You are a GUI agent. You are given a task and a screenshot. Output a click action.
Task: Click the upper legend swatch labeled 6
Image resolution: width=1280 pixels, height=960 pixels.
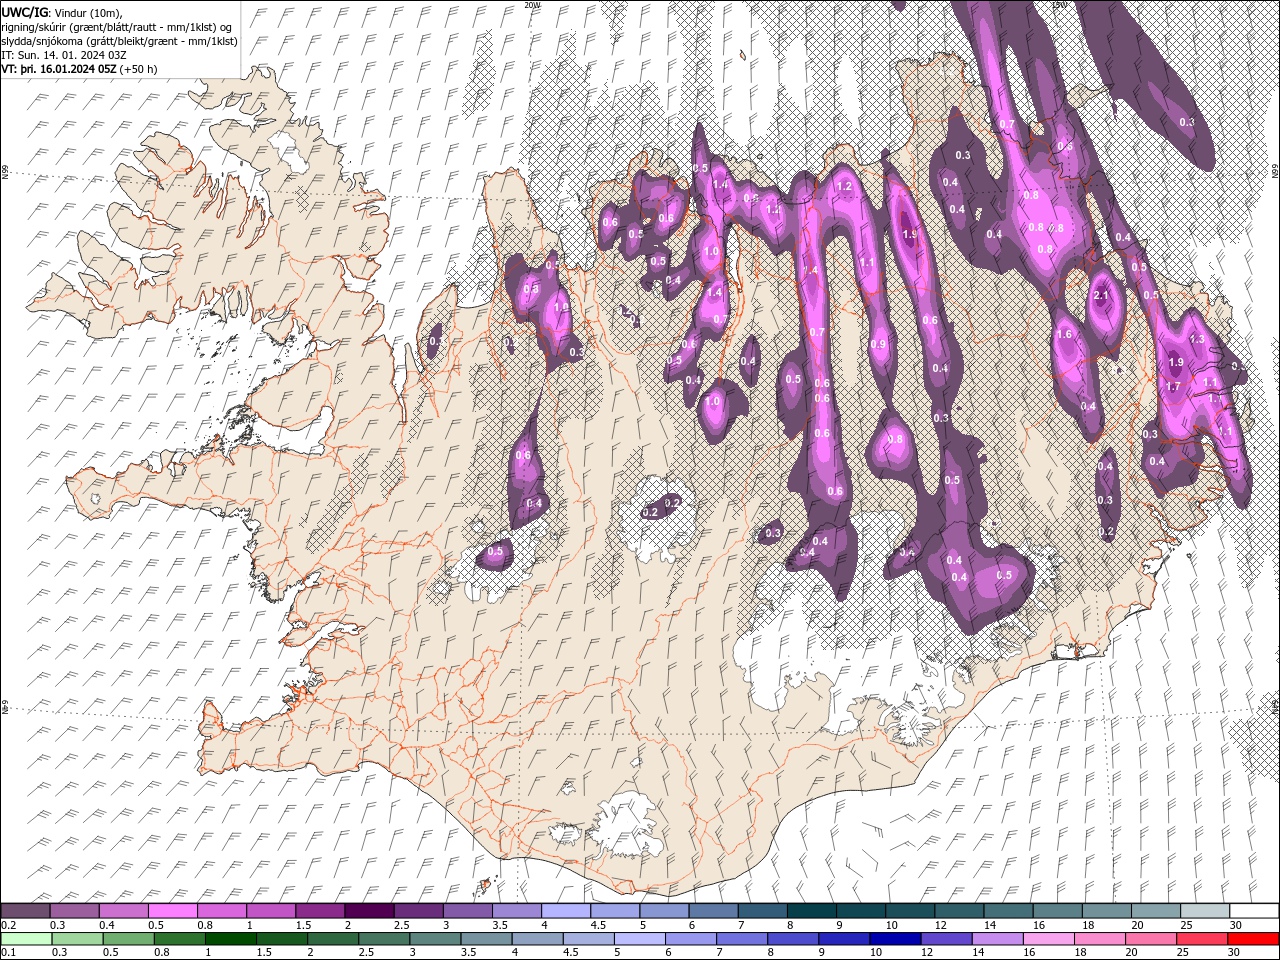714,911
